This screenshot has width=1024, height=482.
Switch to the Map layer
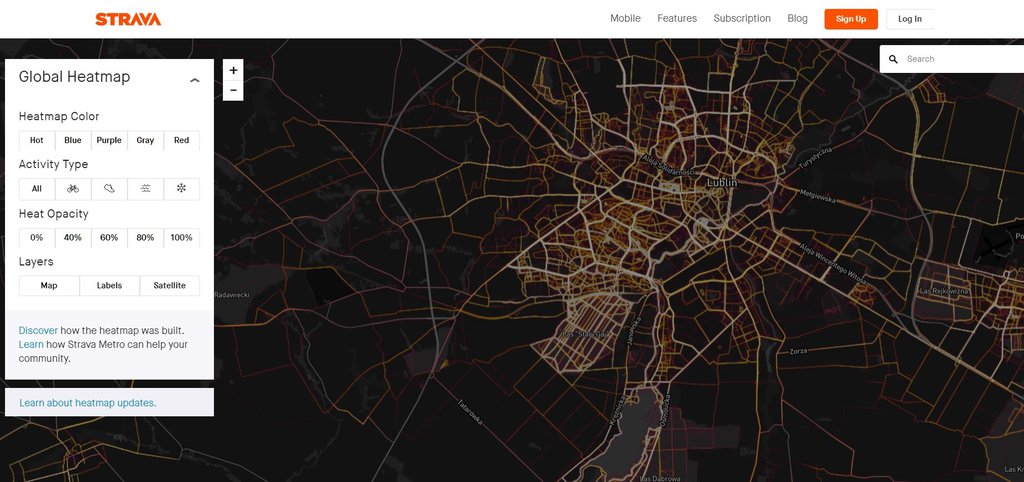click(x=49, y=285)
